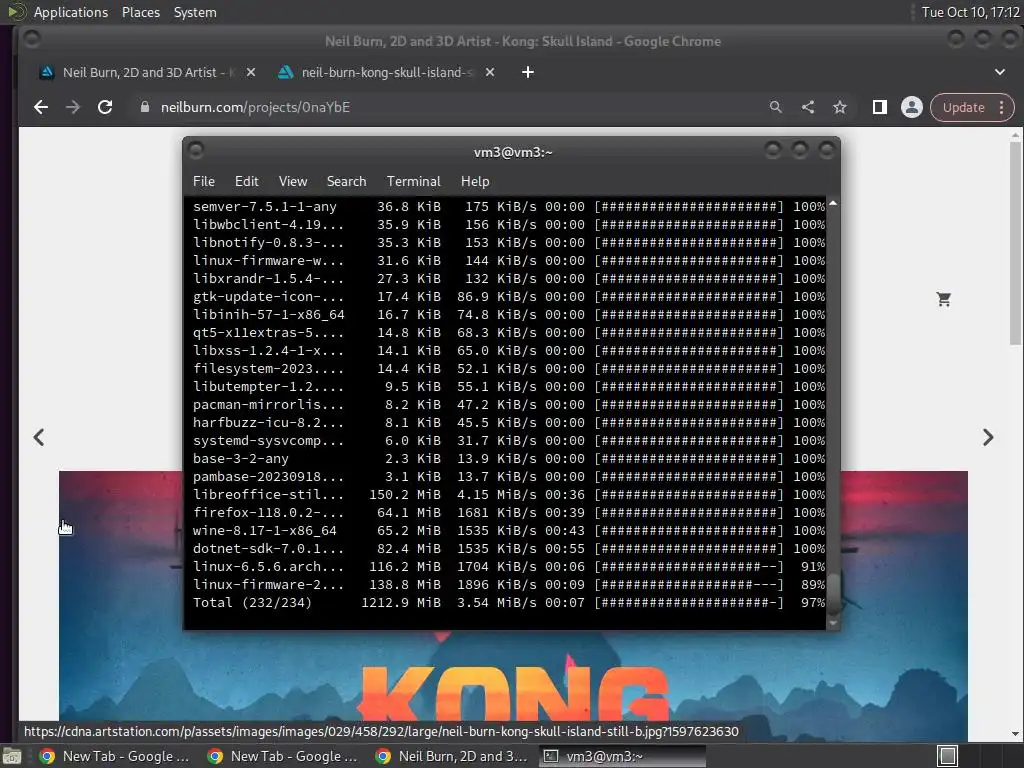1024x768 pixels.
Task: Open the Terminal menu in terminal
Action: pos(413,182)
